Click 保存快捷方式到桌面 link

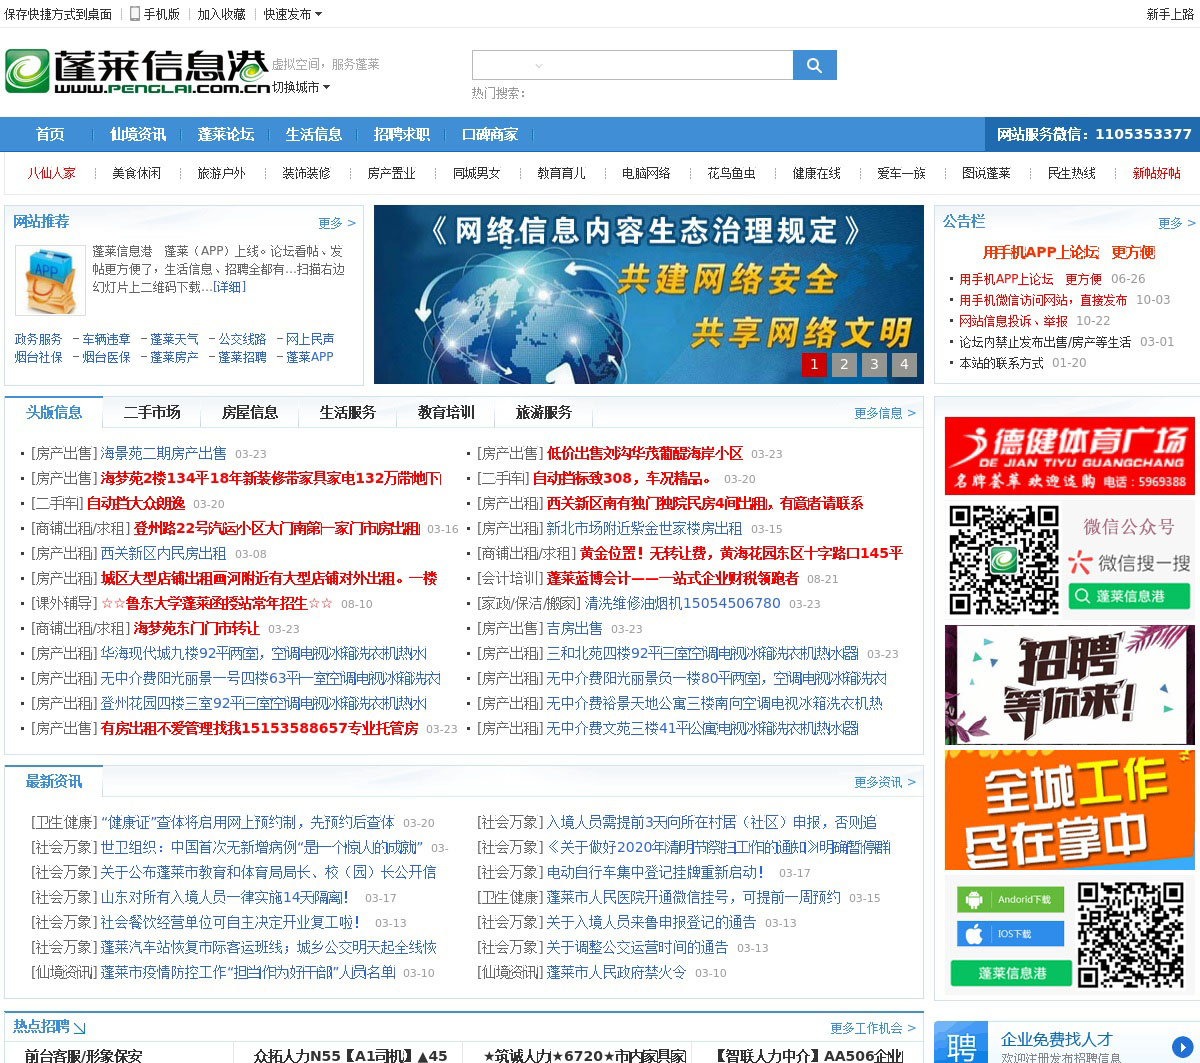[58, 14]
